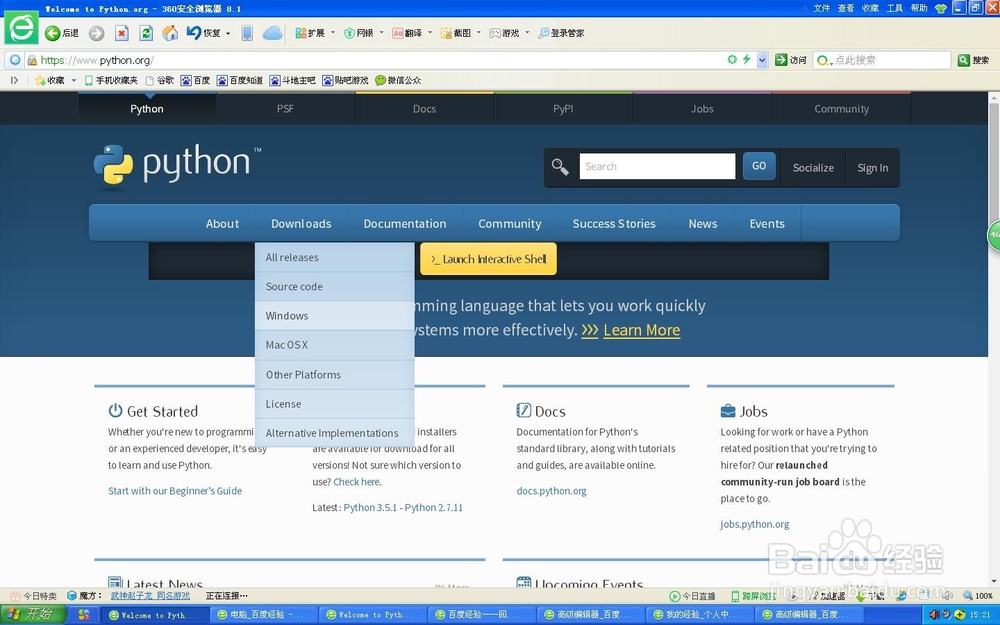Select Mac OS X in Downloads menu
The height and width of the screenshot is (625, 1000).
coord(334,345)
